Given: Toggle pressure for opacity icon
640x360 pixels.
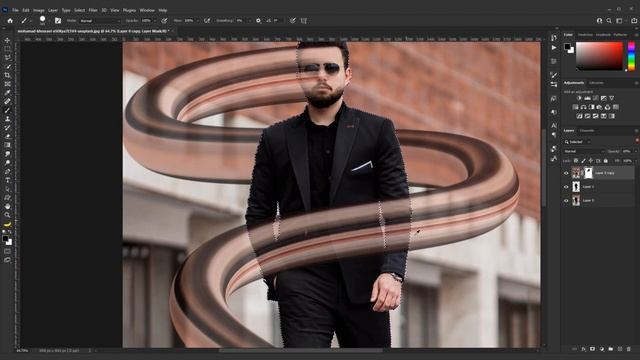Looking at the screenshot, I should (164, 20).
